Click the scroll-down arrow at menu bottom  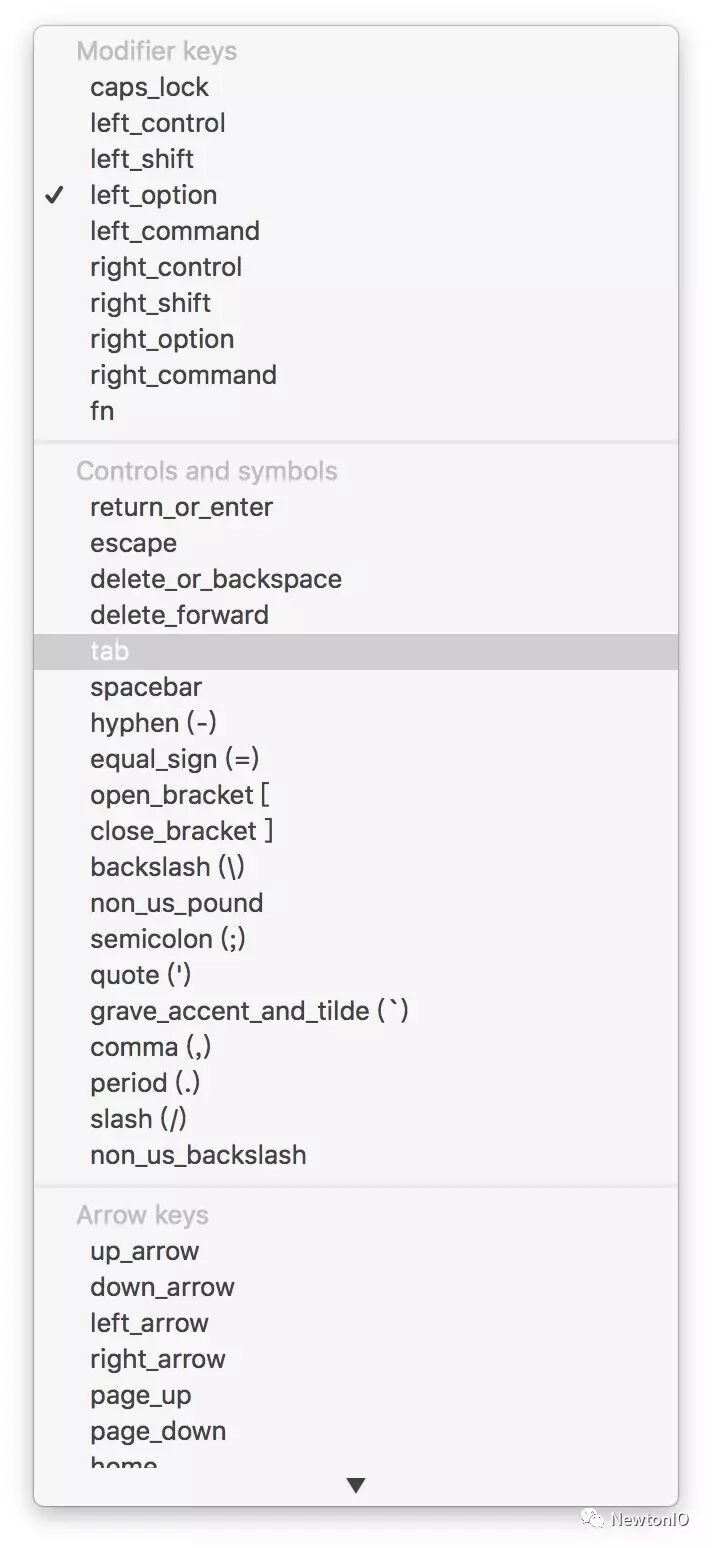coord(355,1486)
